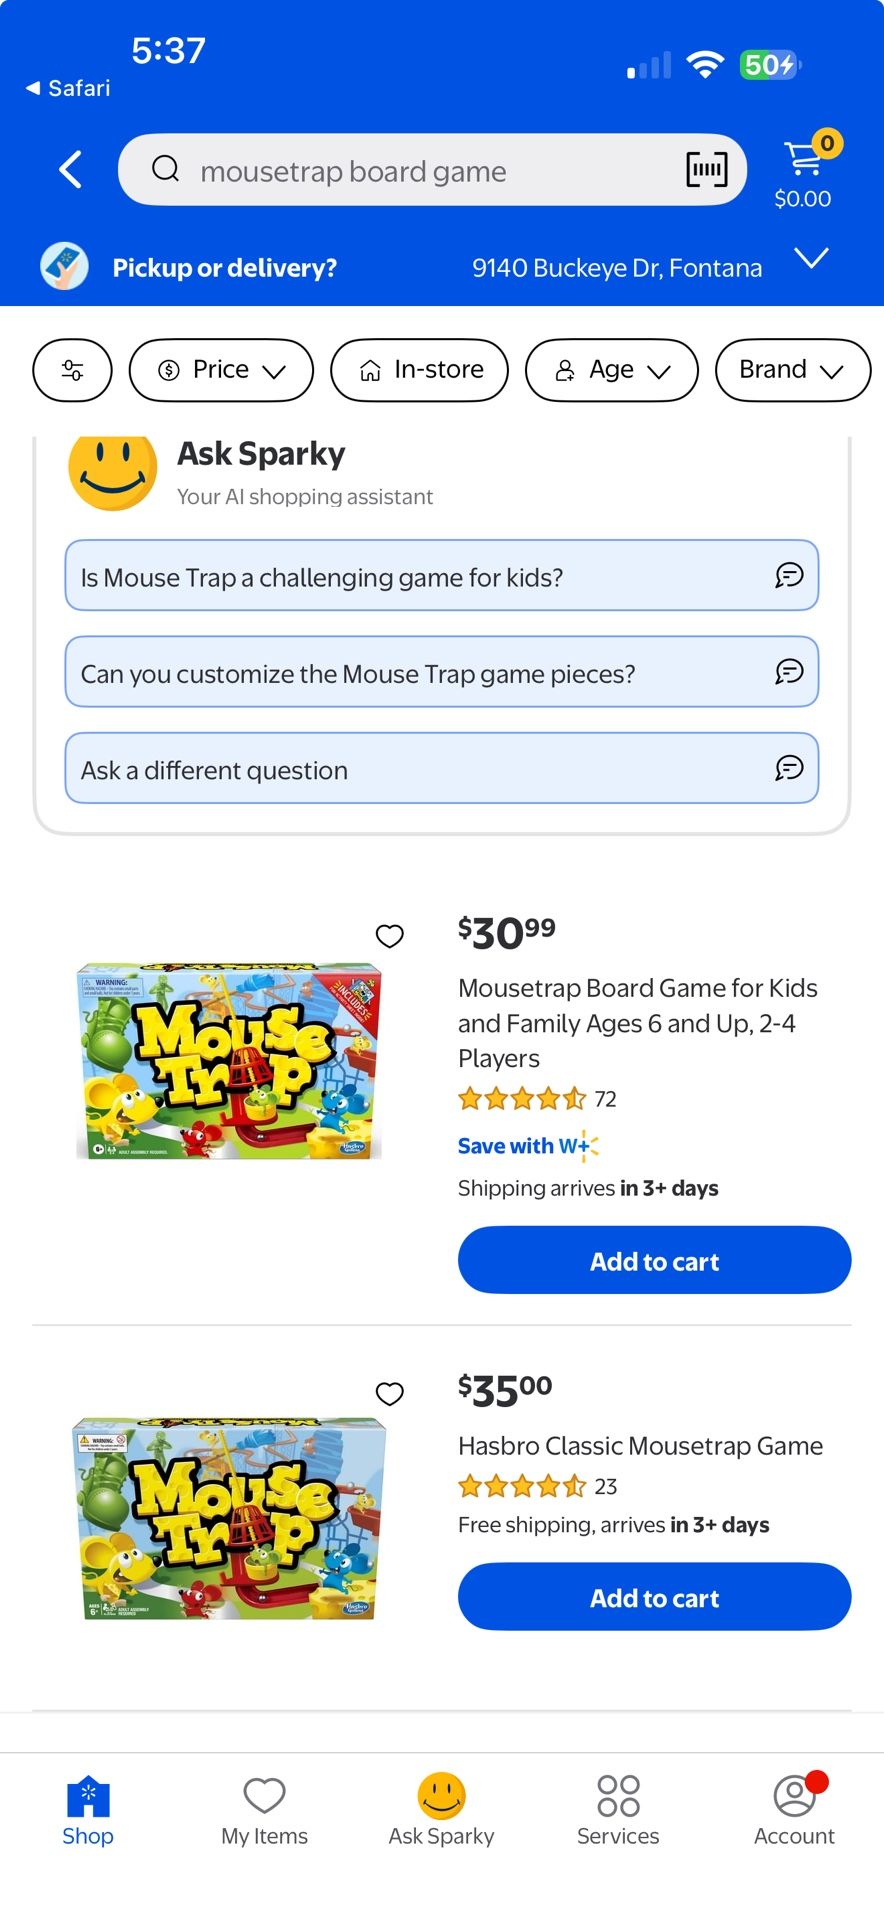Viewport: 884px width, 1920px height.
Task: Favorite the Hasbro Classic Mousetrap heart
Action: click(389, 1393)
